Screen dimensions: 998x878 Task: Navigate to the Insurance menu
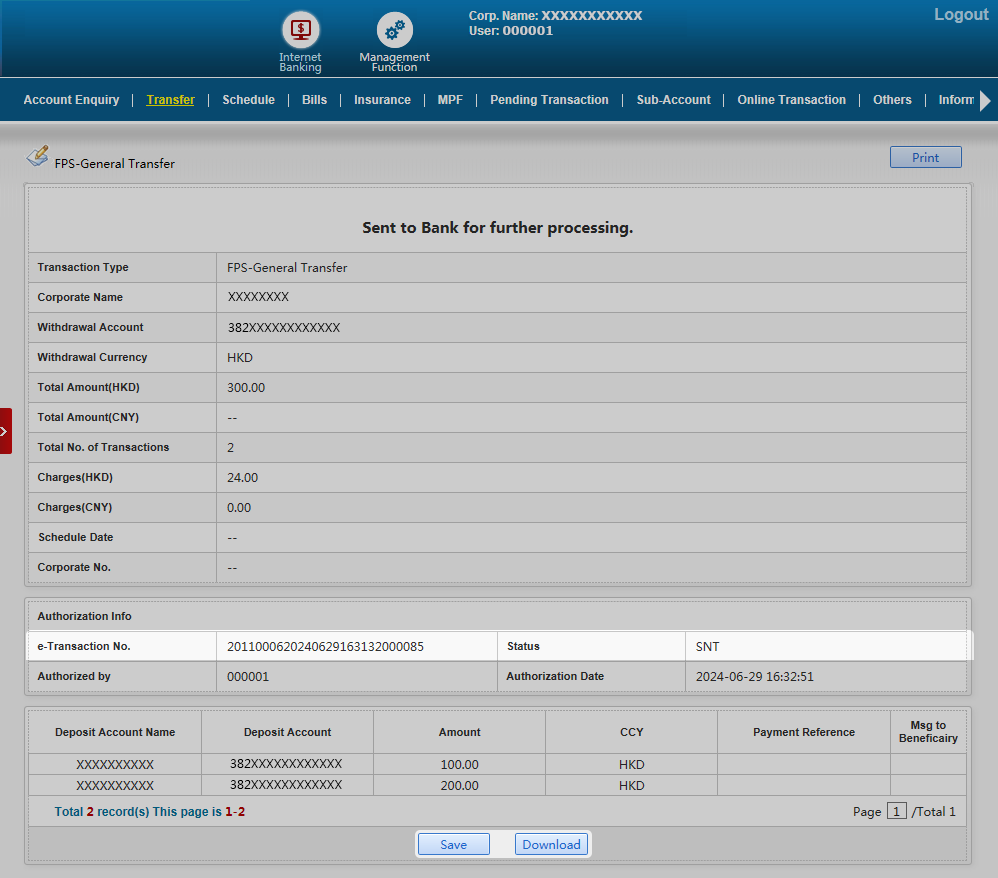point(382,100)
